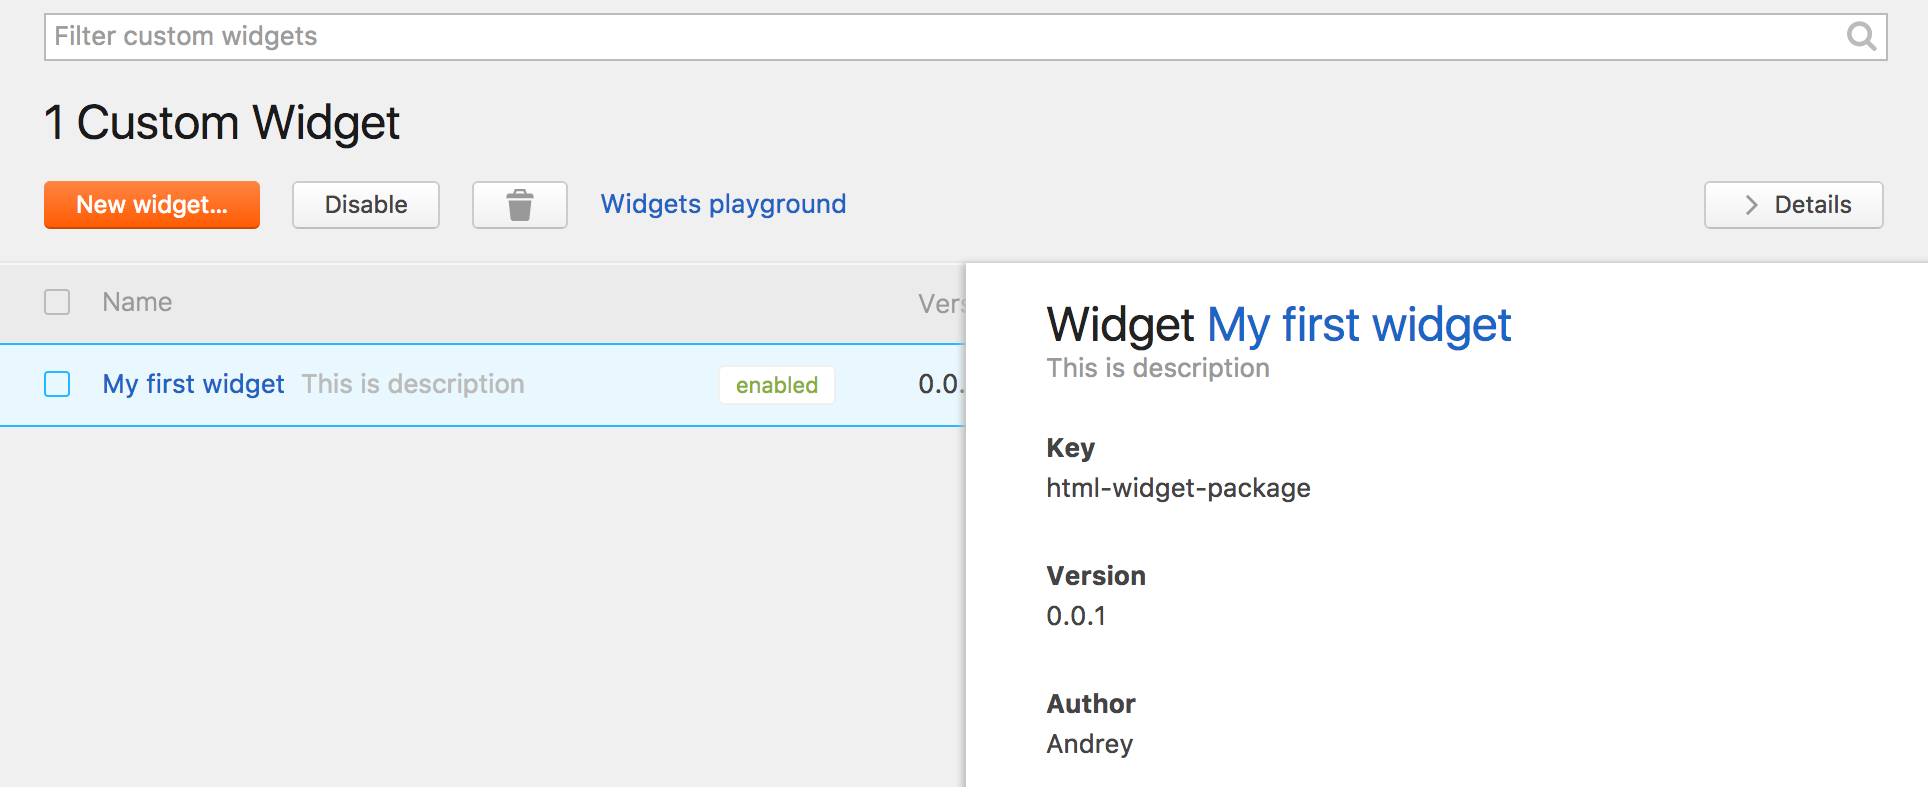Image resolution: width=1928 pixels, height=787 pixels.
Task: Collapse the Details panel
Action: coord(1794,205)
